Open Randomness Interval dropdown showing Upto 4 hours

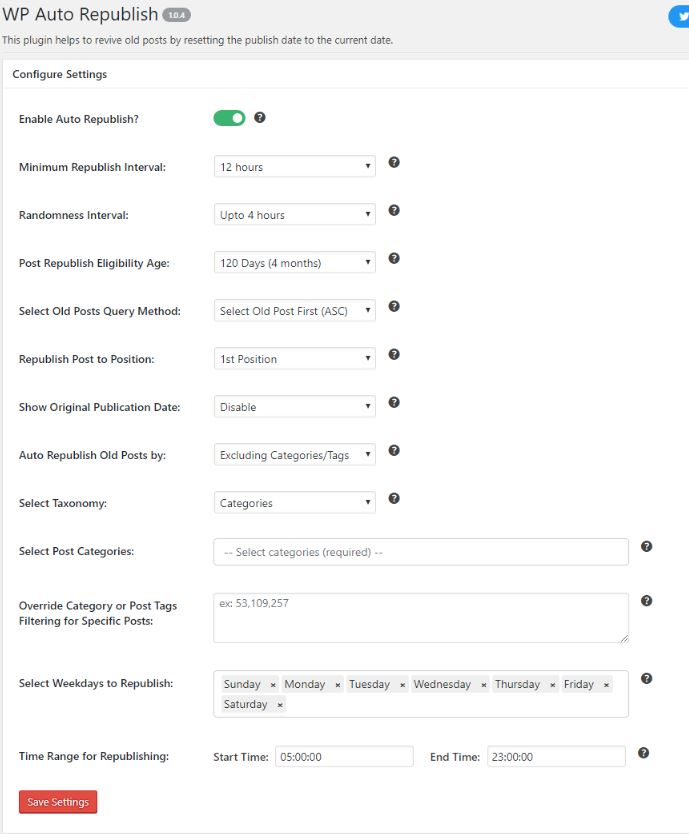[x=295, y=214]
